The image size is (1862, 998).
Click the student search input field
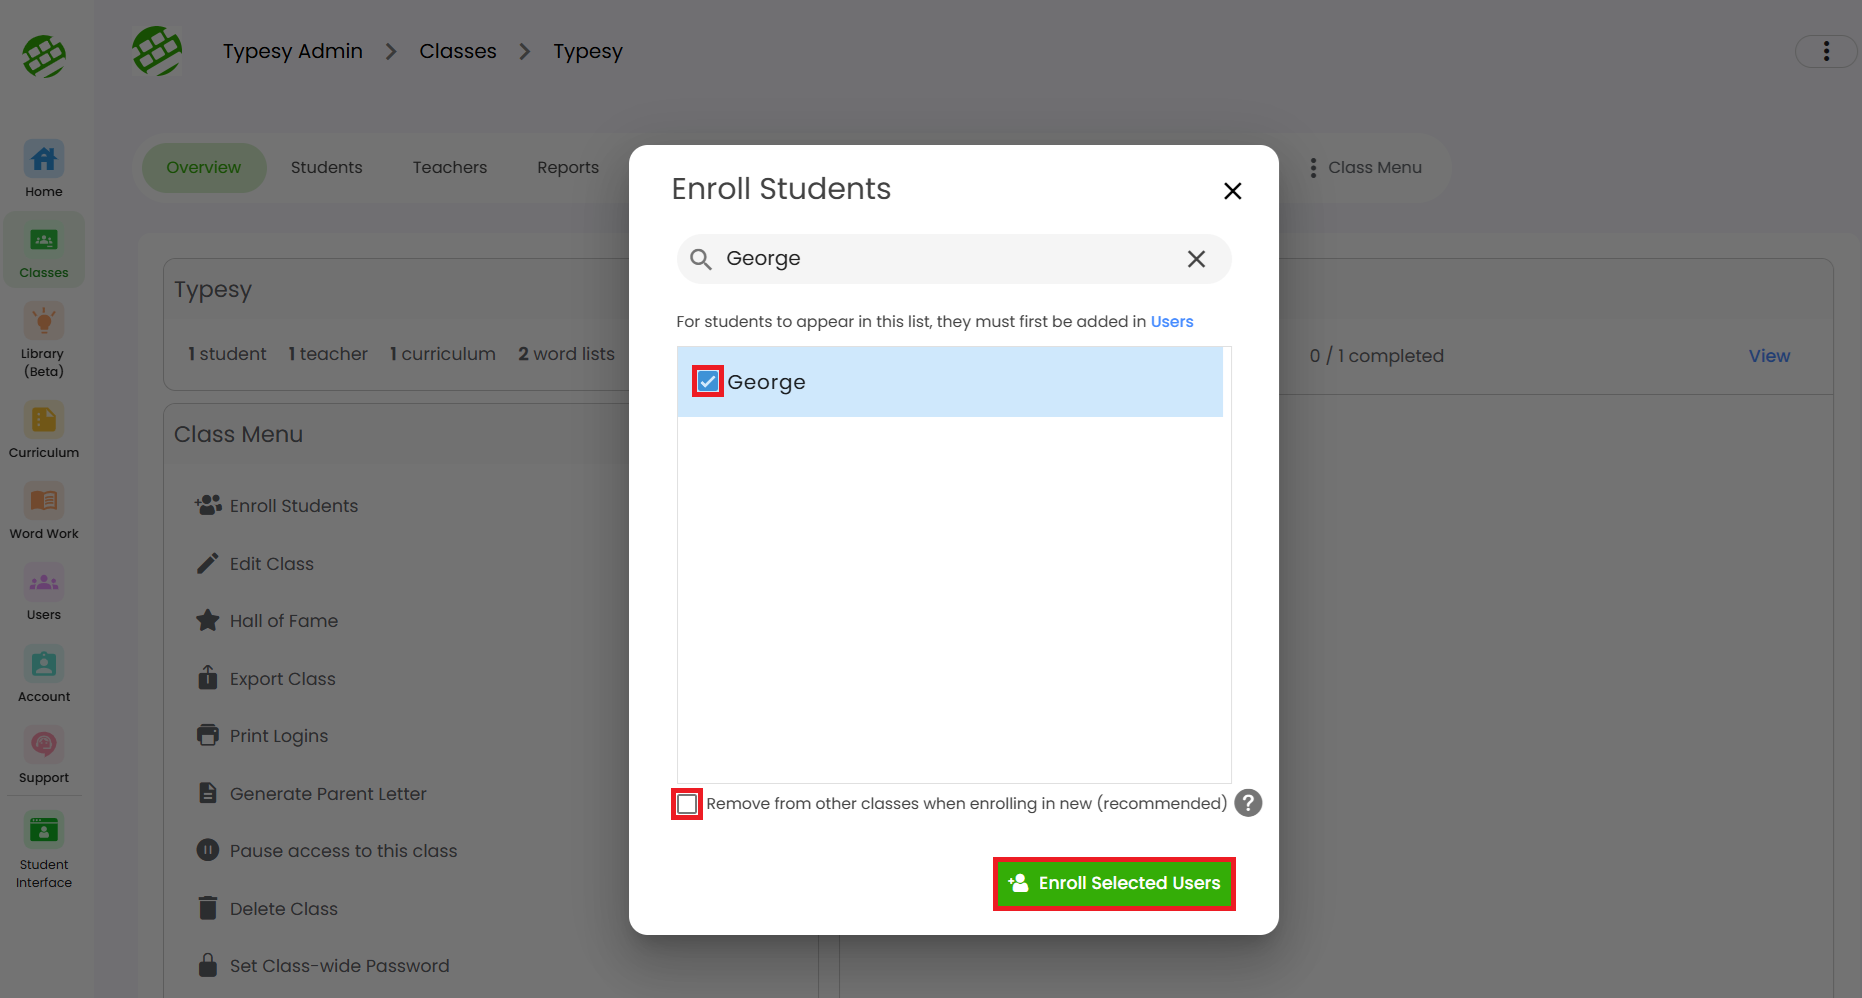940,259
